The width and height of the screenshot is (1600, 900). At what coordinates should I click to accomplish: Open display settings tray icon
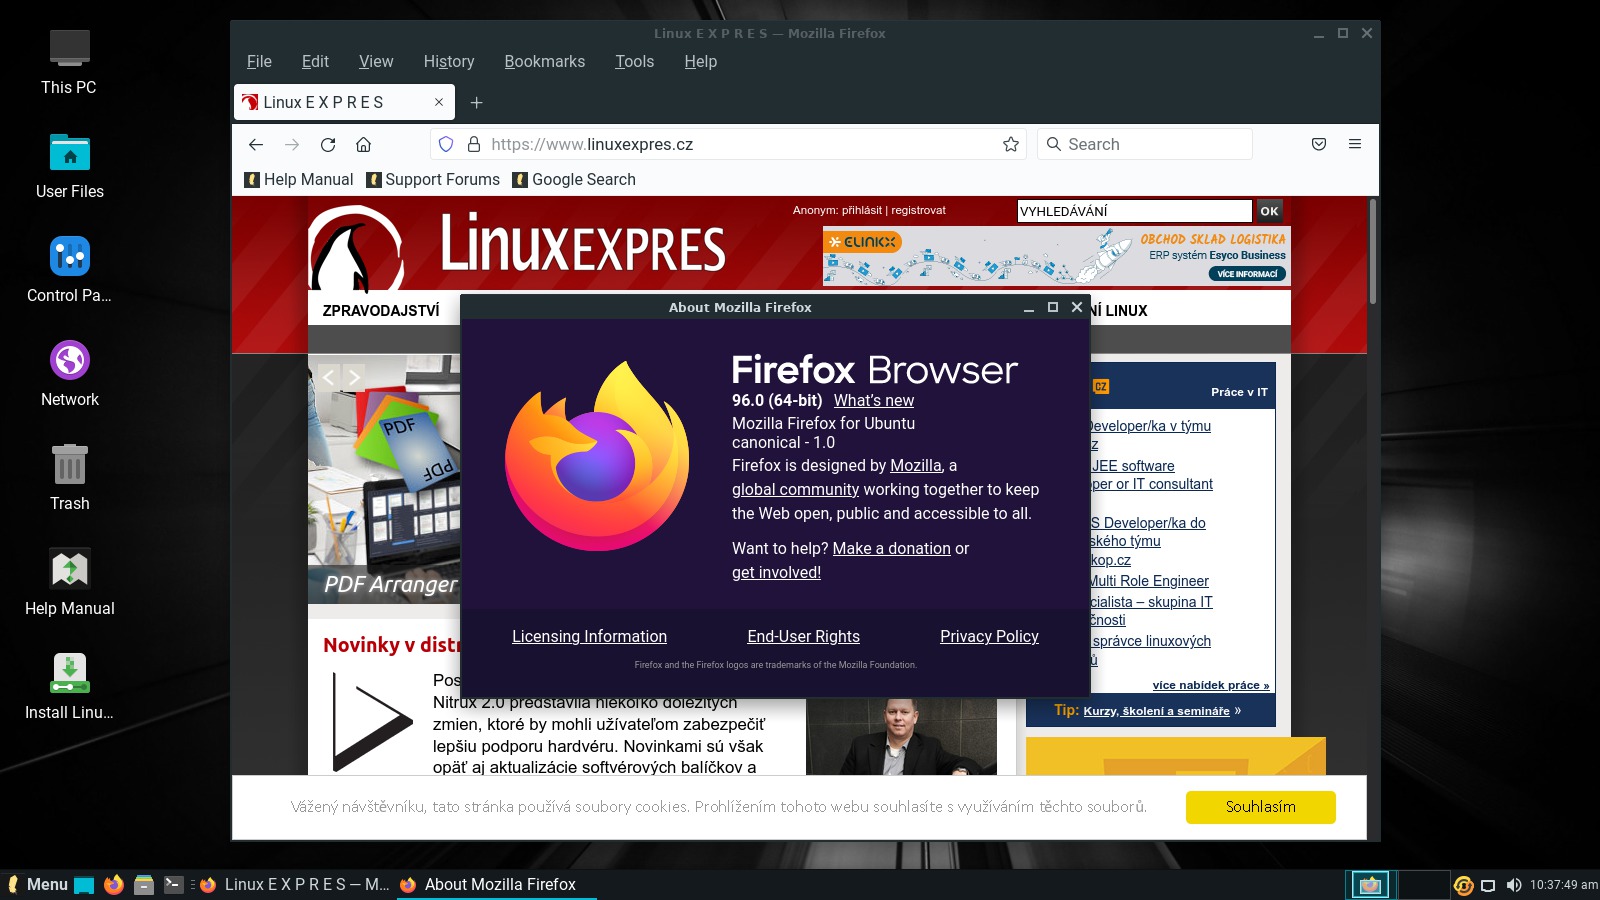point(1488,885)
